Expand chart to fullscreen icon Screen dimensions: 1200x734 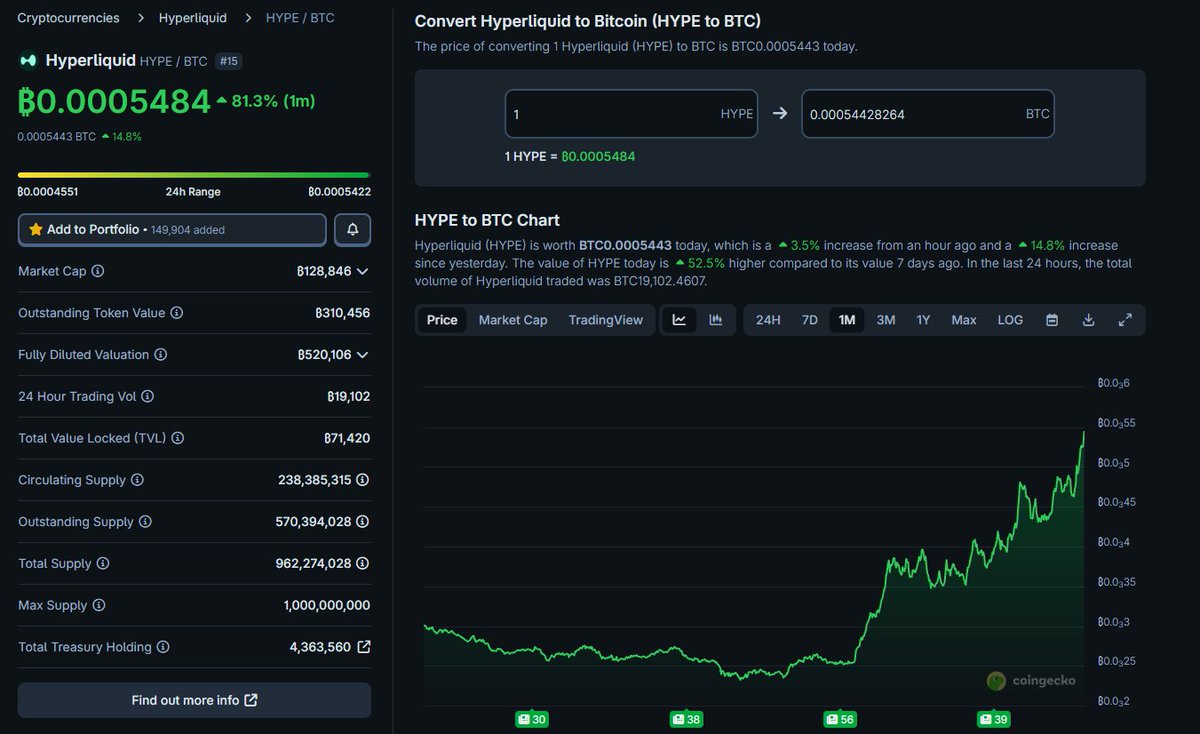pos(1125,320)
